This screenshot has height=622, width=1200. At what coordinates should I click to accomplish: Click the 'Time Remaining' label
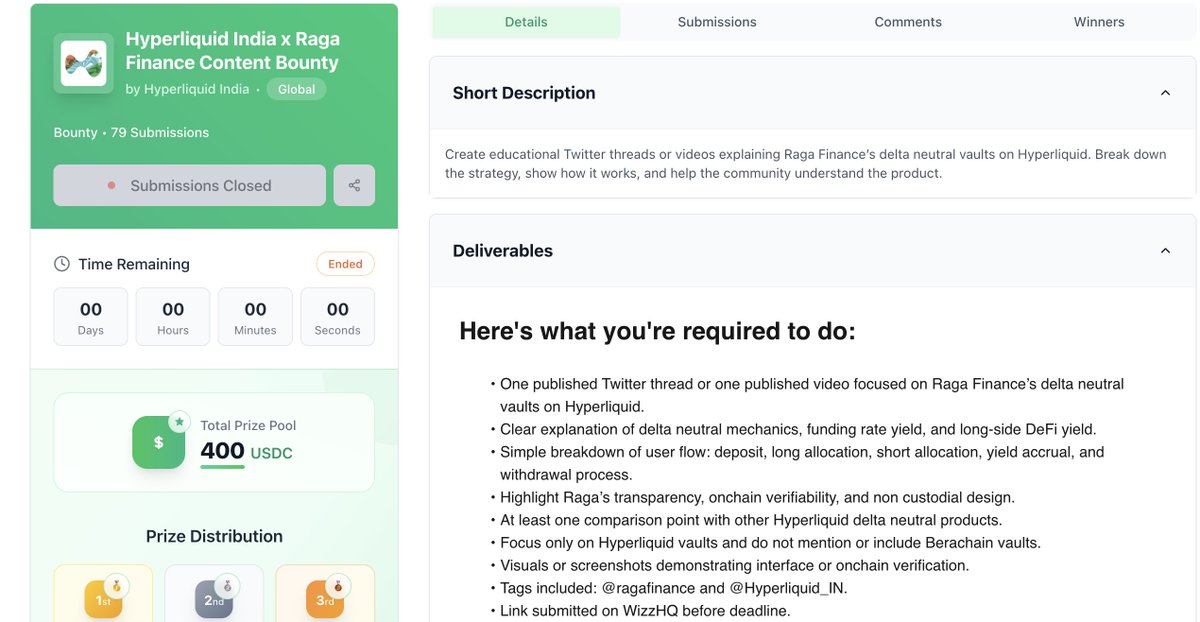[x=134, y=264]
